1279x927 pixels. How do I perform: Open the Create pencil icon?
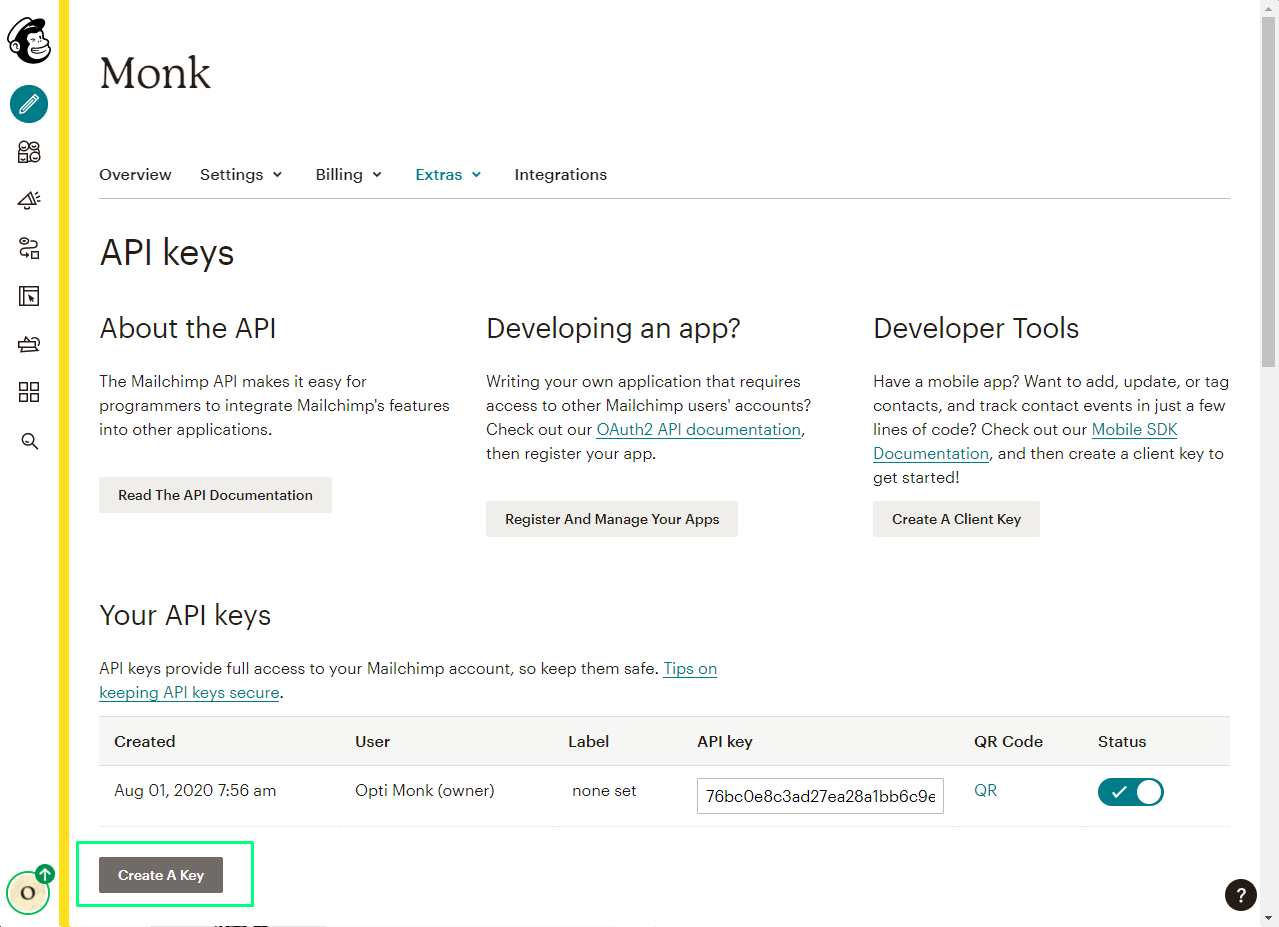pyautogui.click(x=29, y=104)
